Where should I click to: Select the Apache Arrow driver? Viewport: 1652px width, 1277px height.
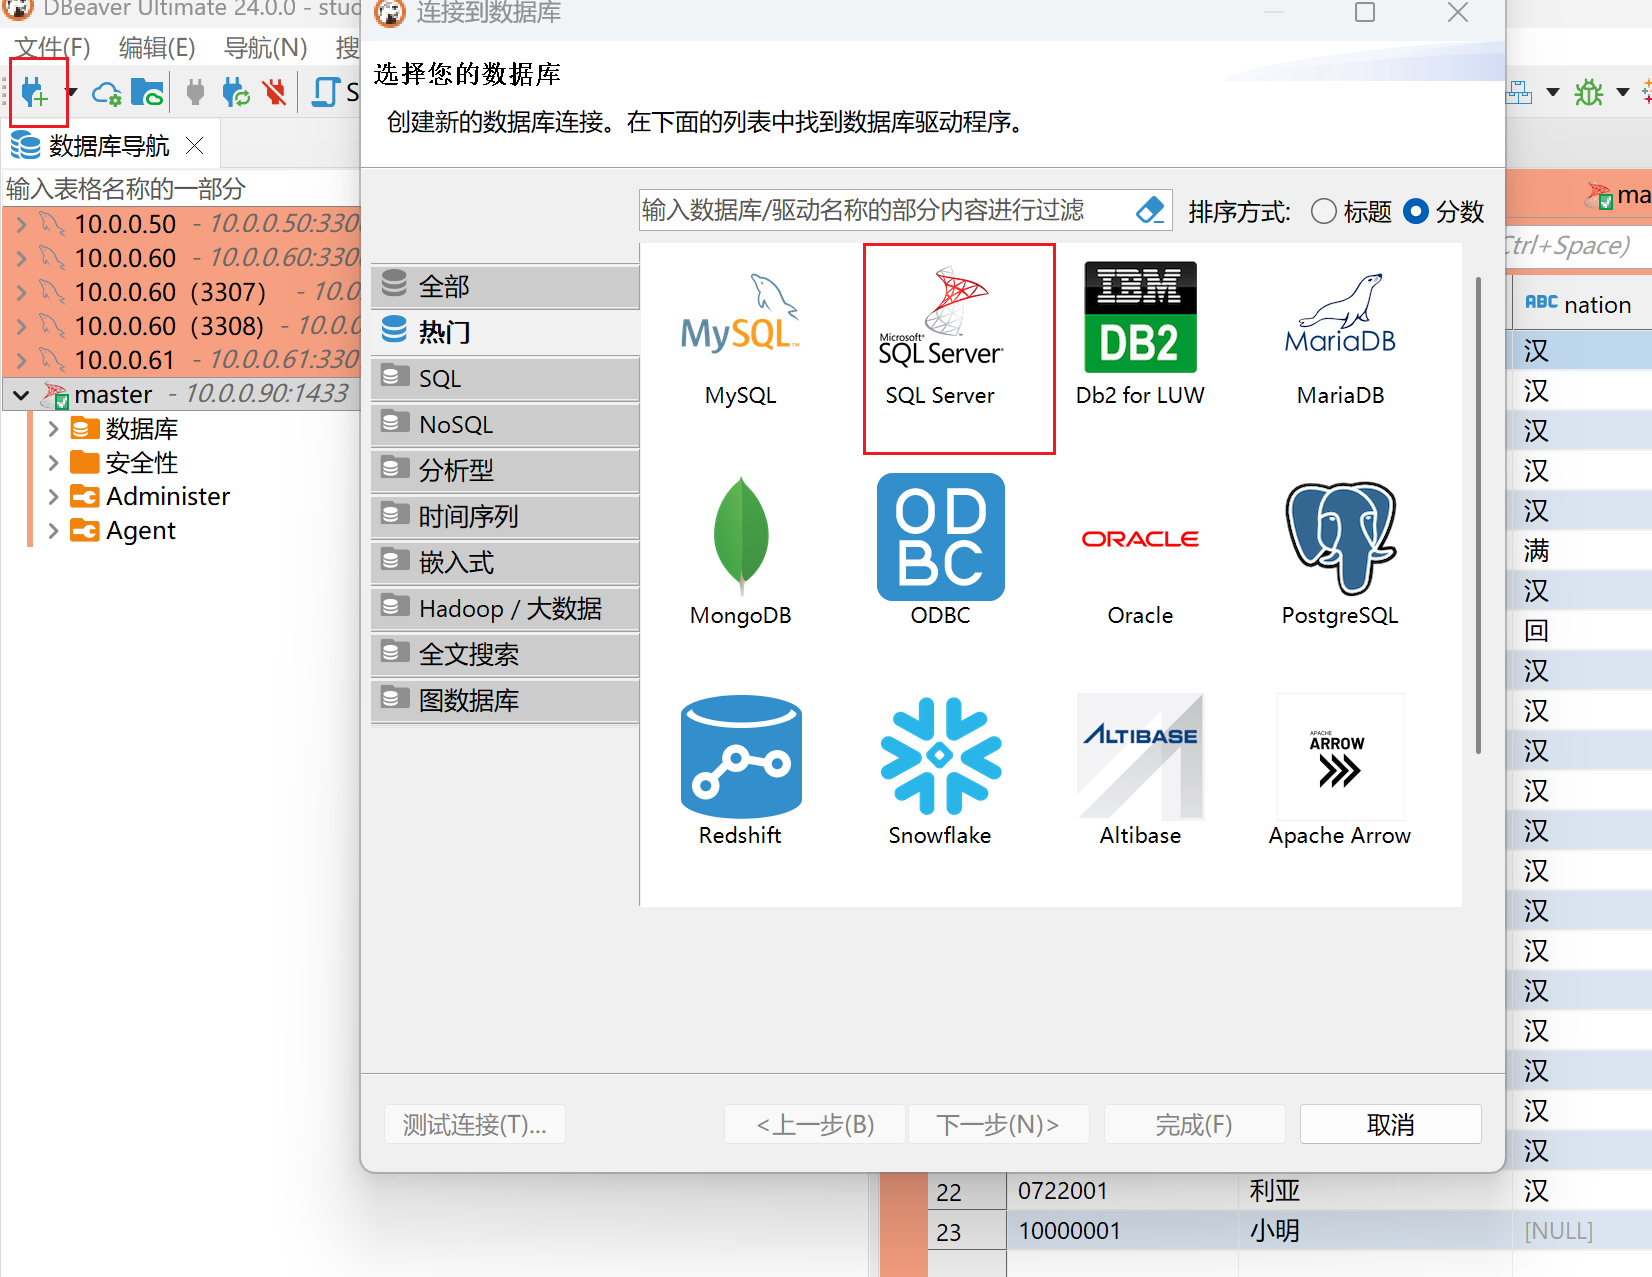pyautogui.click(x=1340, y=772)
